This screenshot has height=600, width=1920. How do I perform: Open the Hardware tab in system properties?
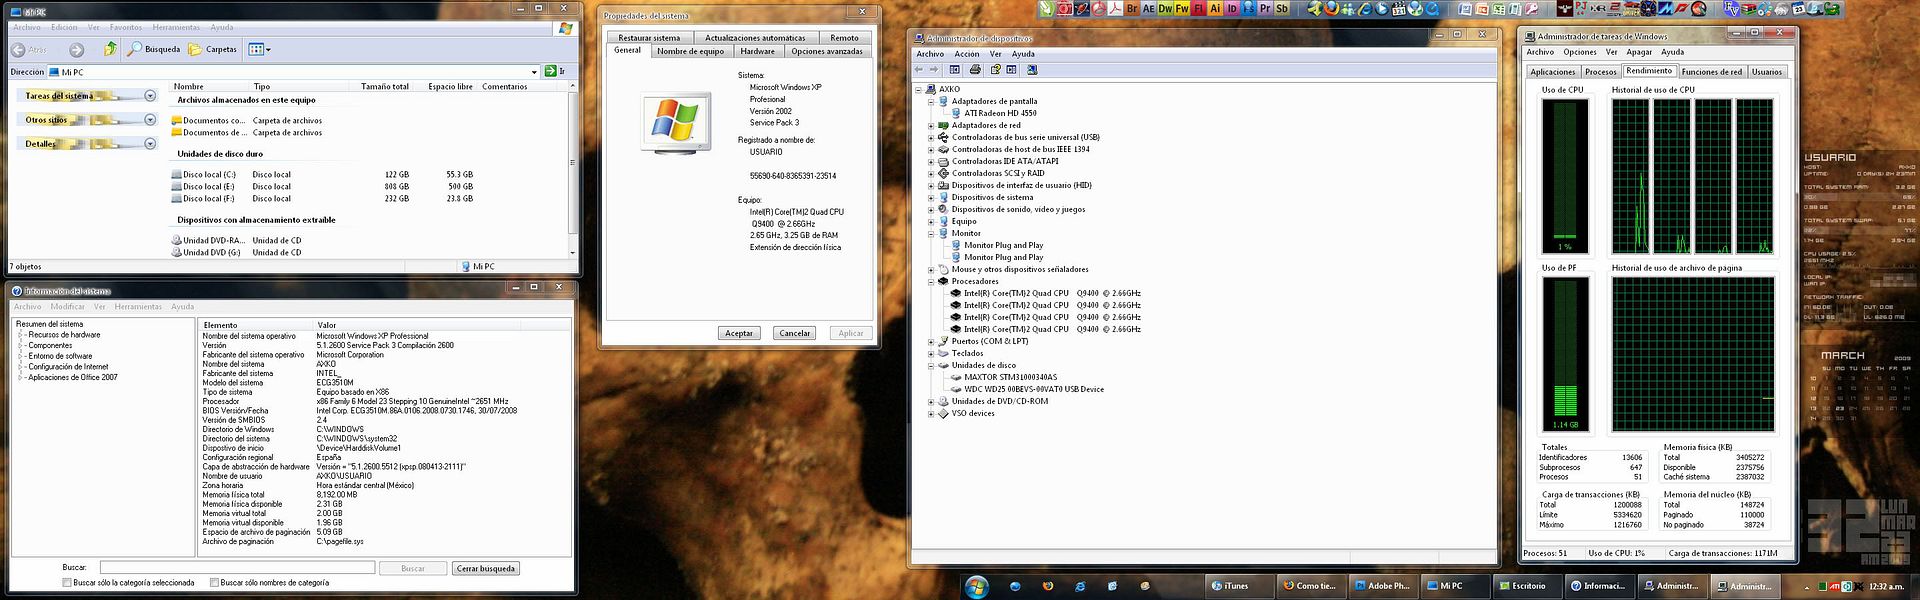757,51
